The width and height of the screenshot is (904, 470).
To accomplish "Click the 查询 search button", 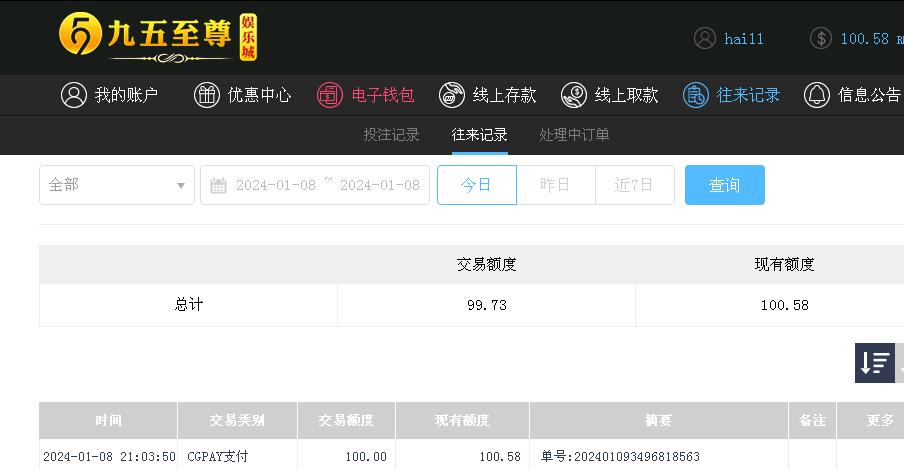I will (725, 185).
